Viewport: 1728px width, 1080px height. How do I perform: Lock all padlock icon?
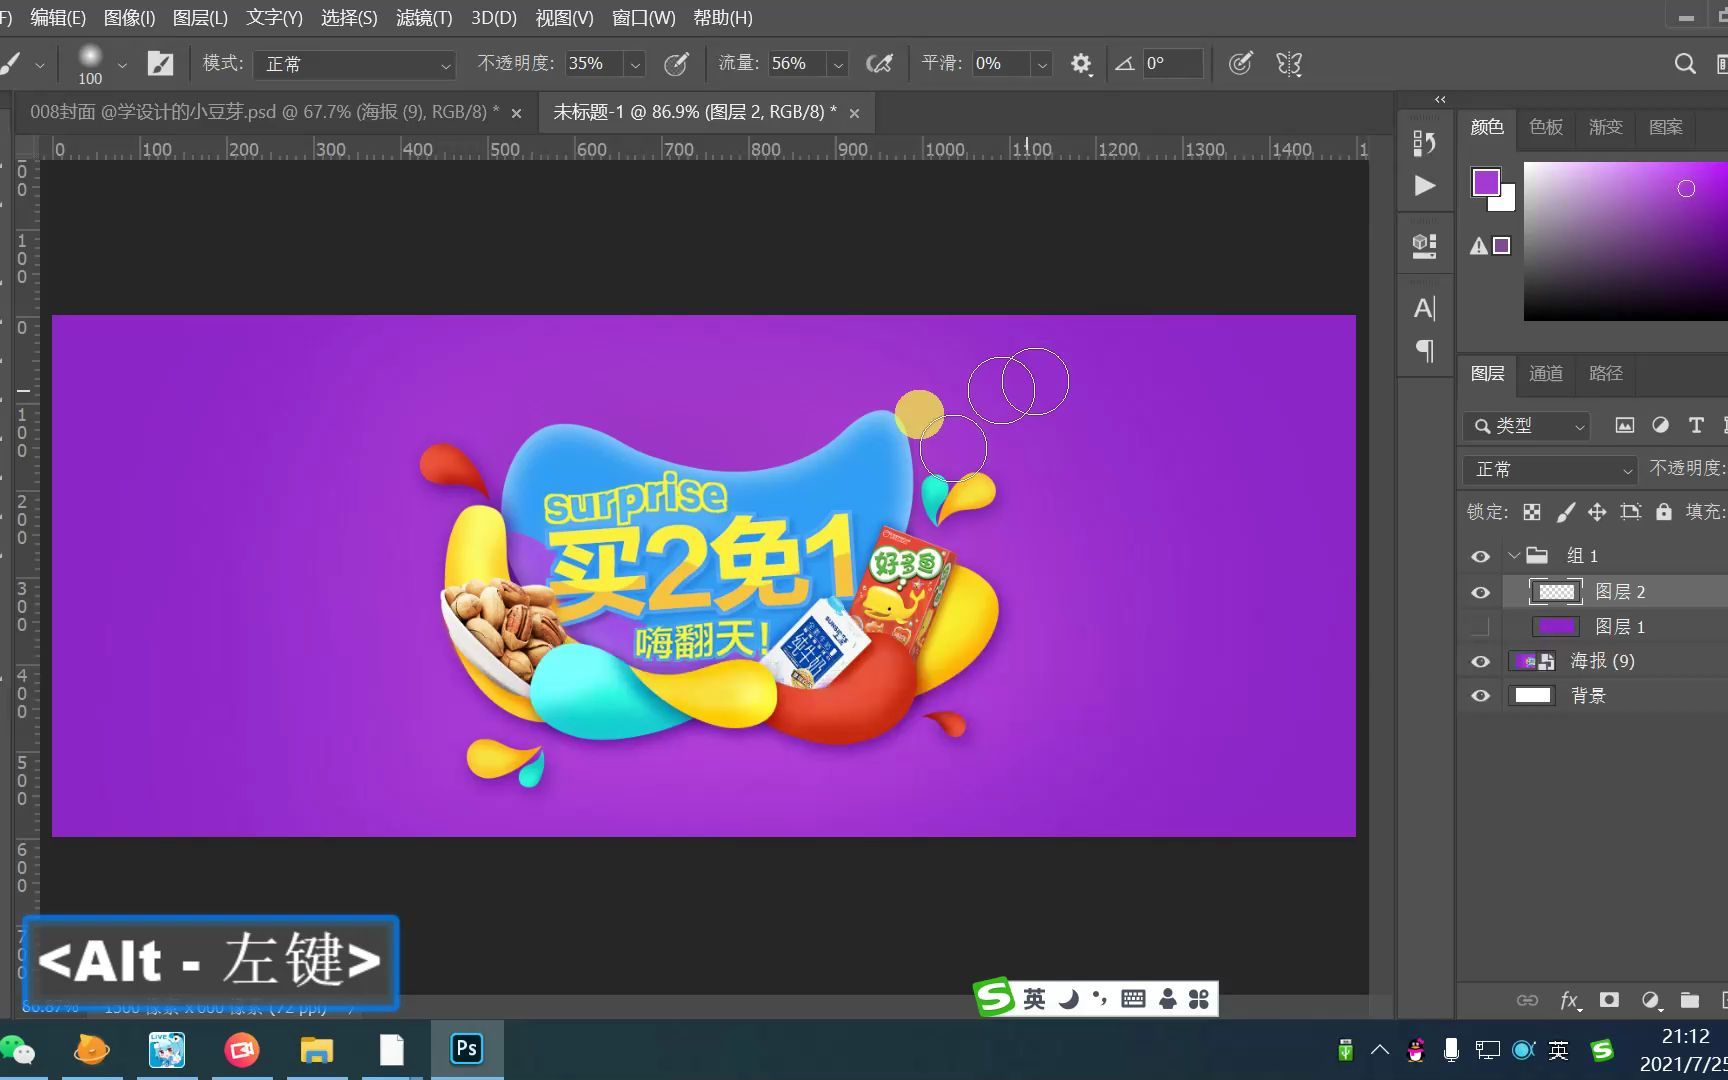[x=1664, y=512]
